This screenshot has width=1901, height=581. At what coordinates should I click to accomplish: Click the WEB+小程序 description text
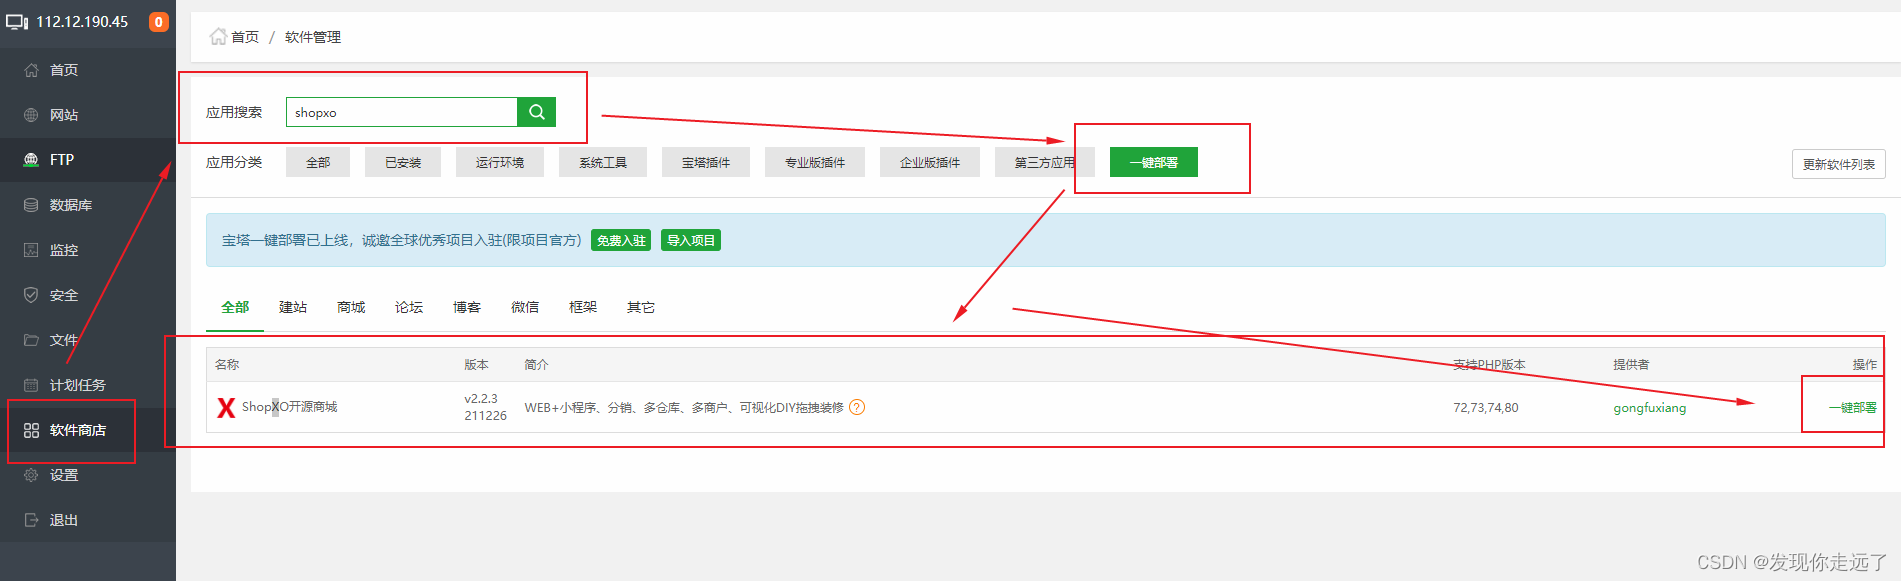684,407
